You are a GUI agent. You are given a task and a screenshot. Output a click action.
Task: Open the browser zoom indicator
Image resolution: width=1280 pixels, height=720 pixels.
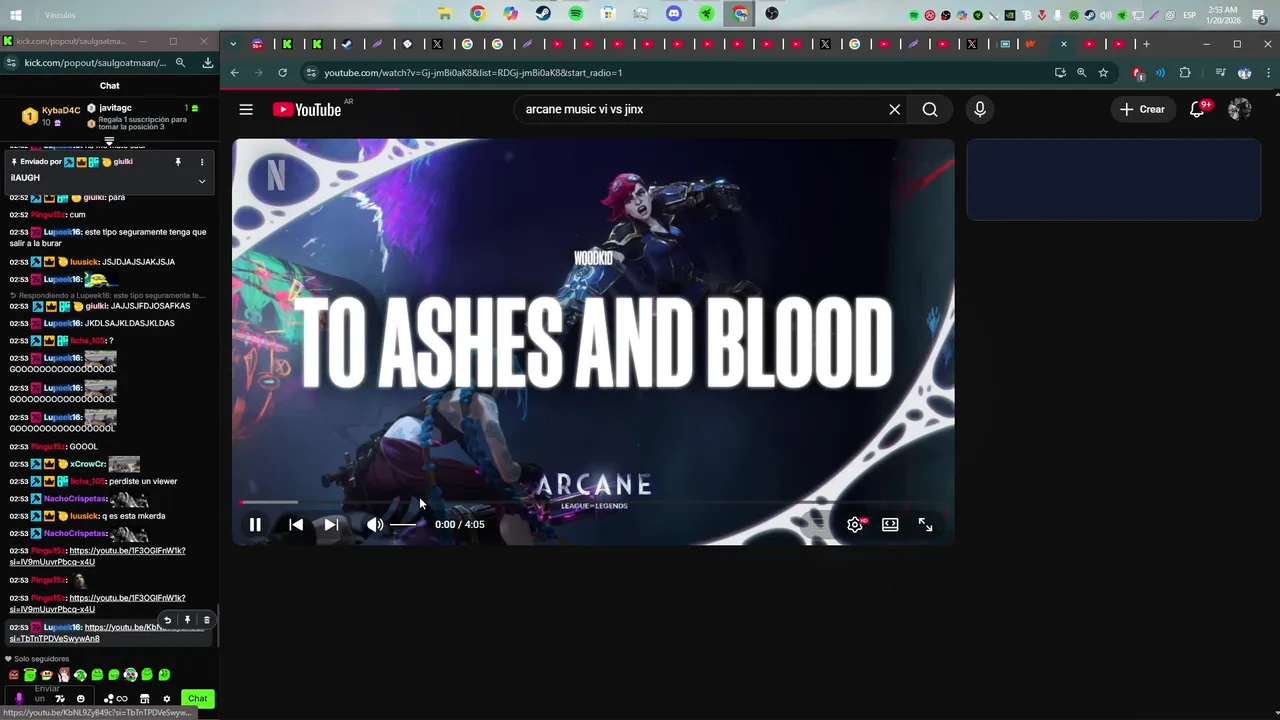point(1081,73)
